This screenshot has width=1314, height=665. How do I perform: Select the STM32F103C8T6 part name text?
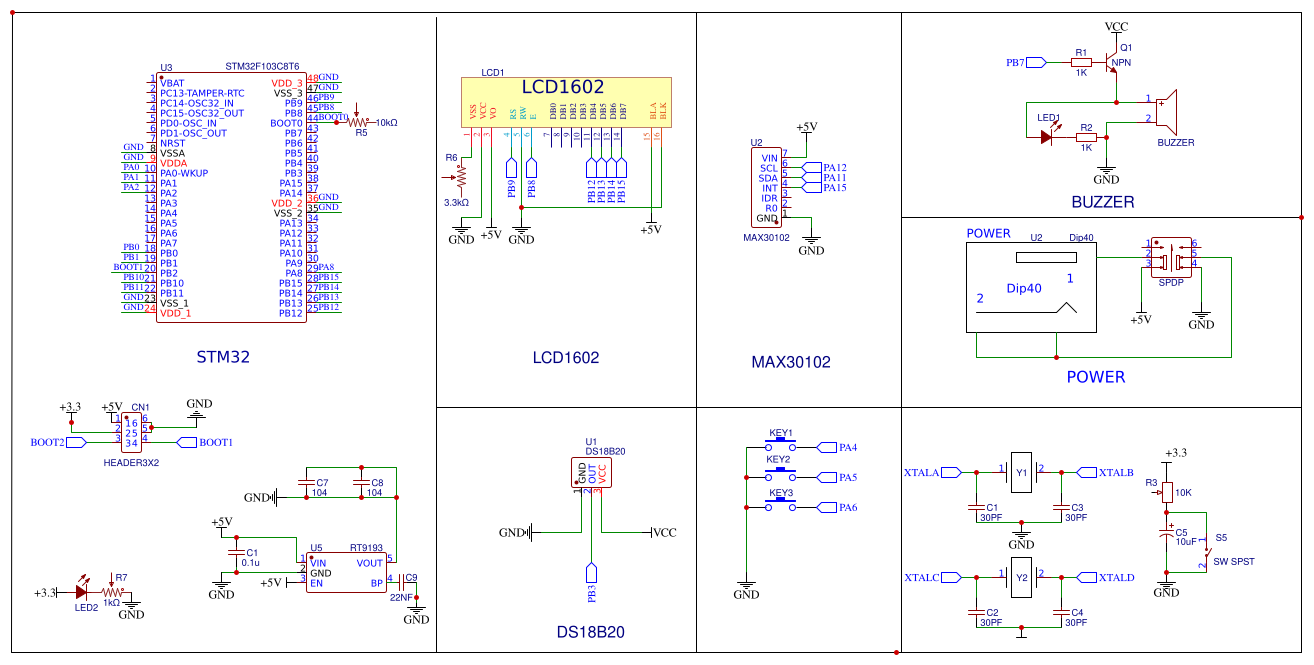pos(262,67)
